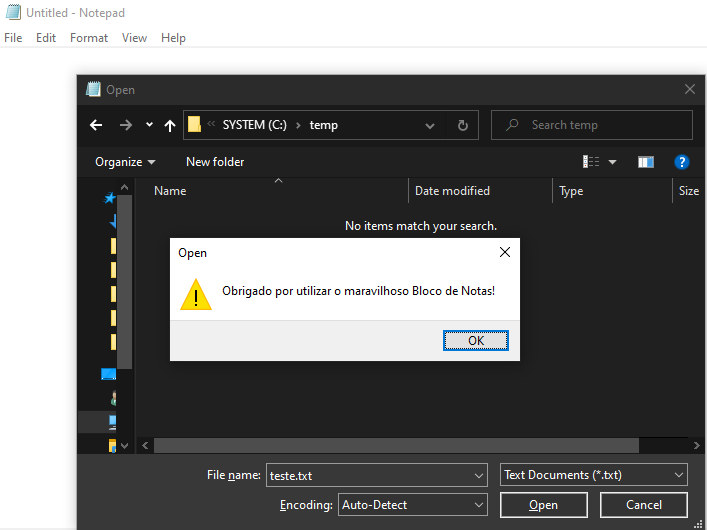
Task: Expand the Encoding Auto-Detect combo box
Action: [413, 505]
